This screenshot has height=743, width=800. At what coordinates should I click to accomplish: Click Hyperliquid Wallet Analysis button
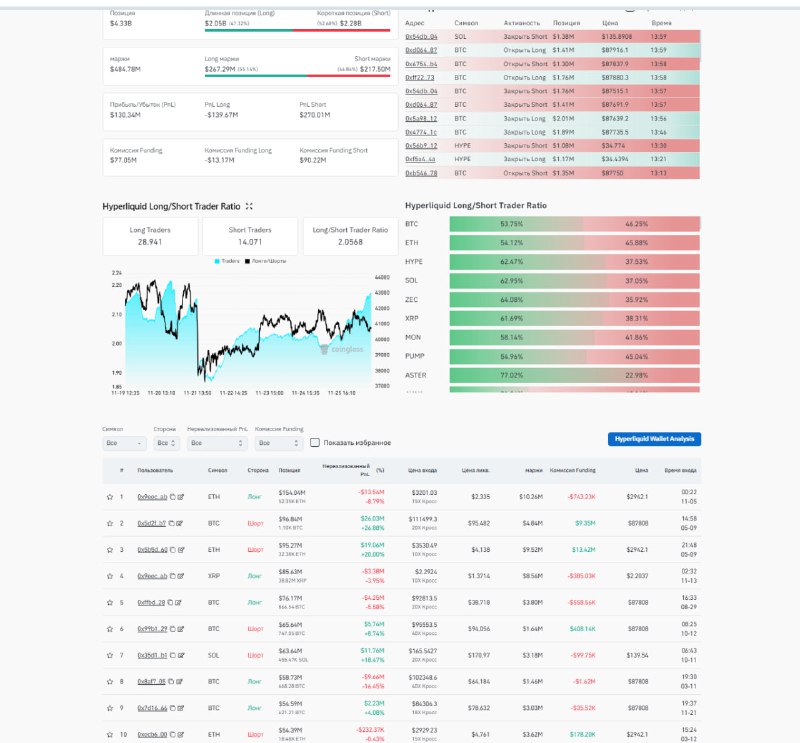[x=654, y=439]
